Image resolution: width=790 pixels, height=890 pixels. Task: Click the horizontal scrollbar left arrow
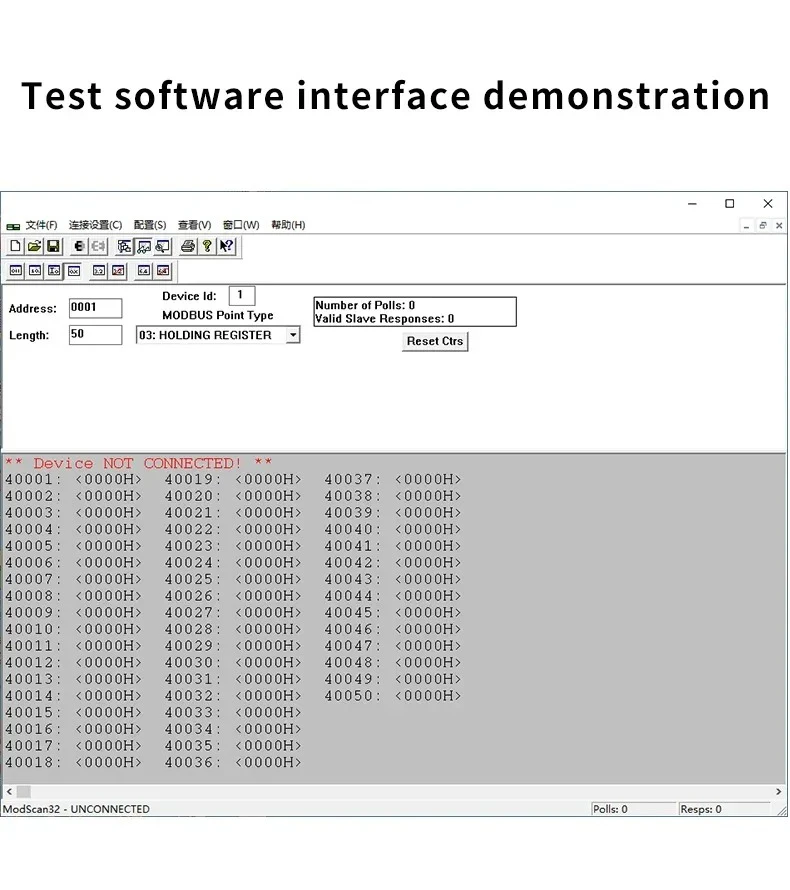pyautogui.click(x=9, y=791)
